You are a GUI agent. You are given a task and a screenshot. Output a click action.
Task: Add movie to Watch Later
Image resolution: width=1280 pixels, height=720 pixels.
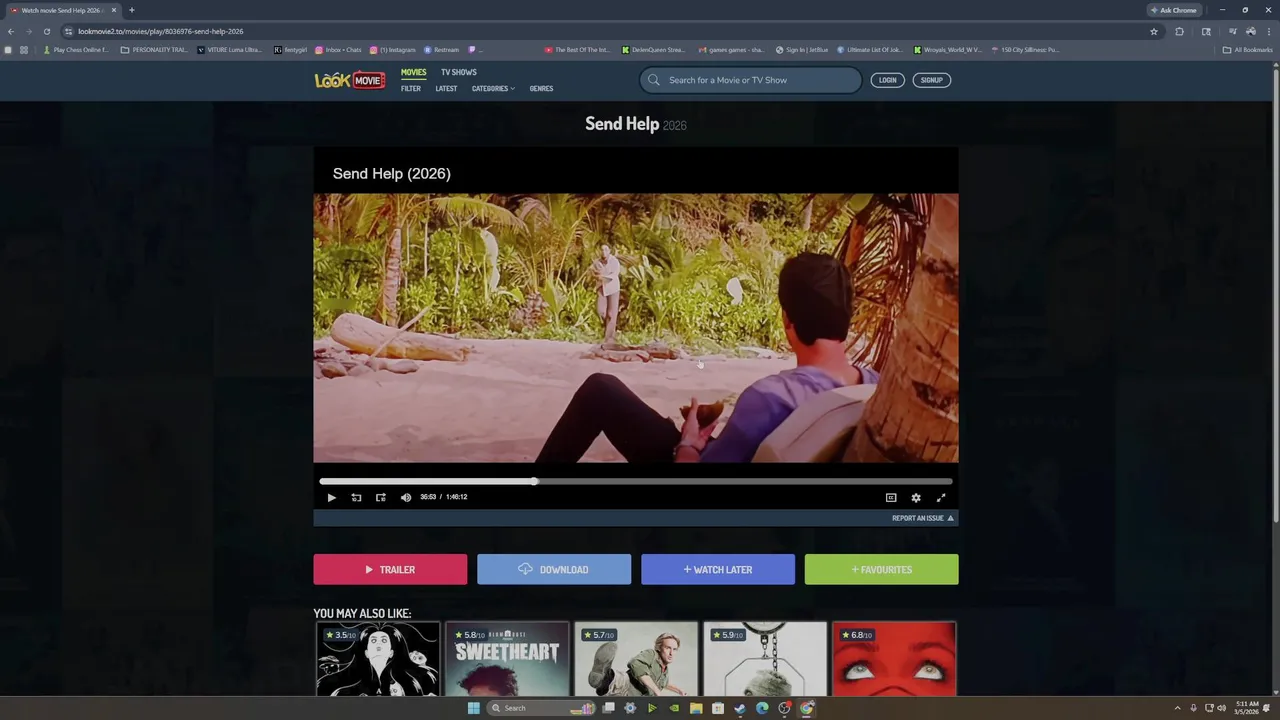tap(718, 569)
